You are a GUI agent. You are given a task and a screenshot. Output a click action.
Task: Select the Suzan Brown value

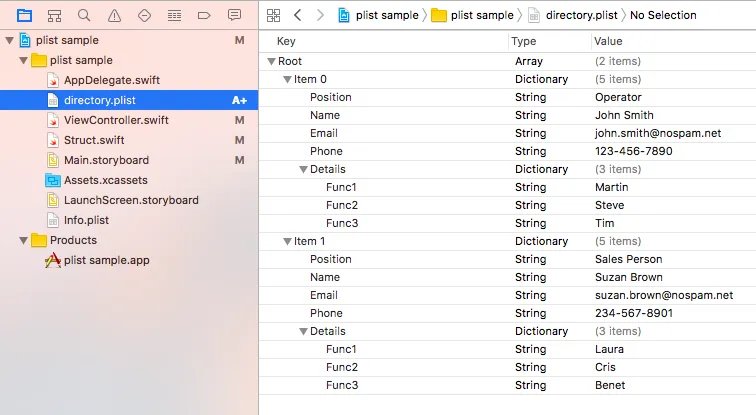pos(629,277)
